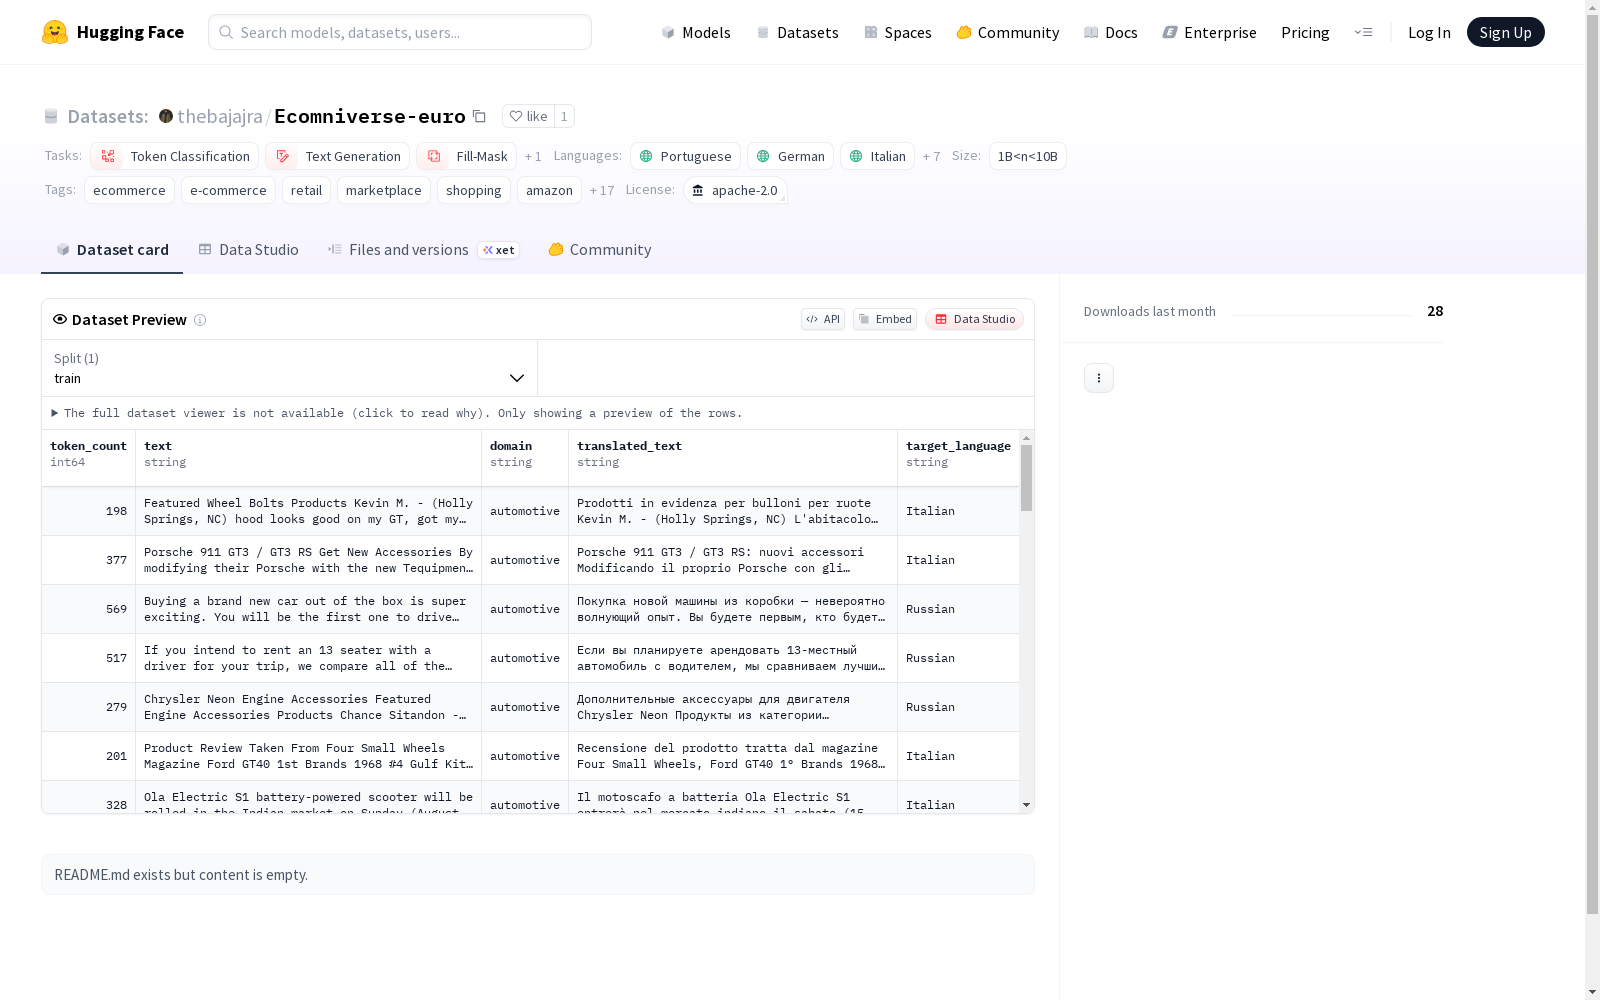Click the 1B<n<10B size tag
Image resolution: width=1600 pixels, height=1000 pixels.
1028,156
